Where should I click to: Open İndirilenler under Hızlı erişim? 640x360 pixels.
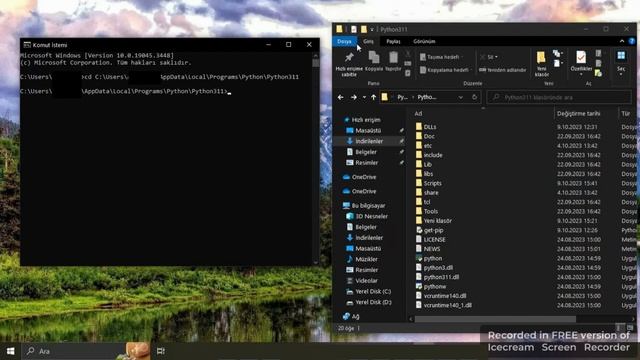[x=364, y=141]
